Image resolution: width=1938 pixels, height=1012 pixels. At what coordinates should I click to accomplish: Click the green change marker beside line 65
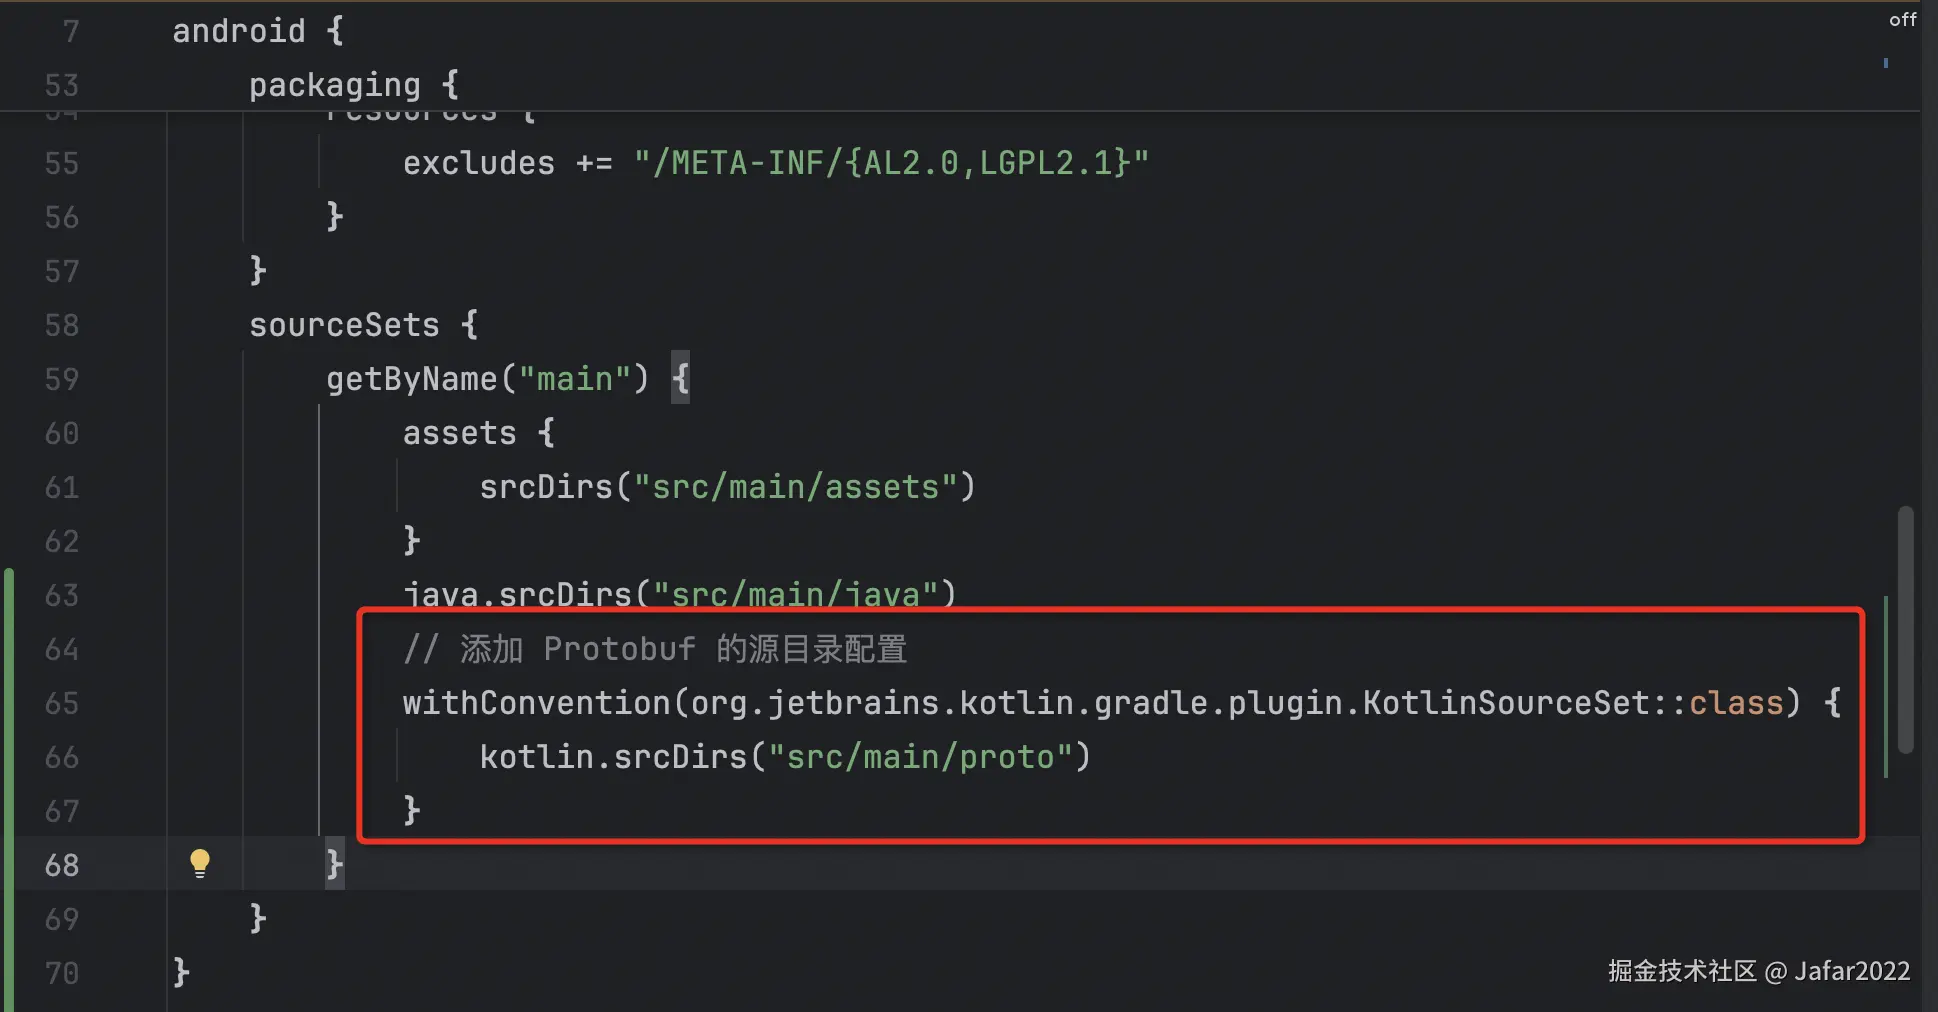[9, 703]
